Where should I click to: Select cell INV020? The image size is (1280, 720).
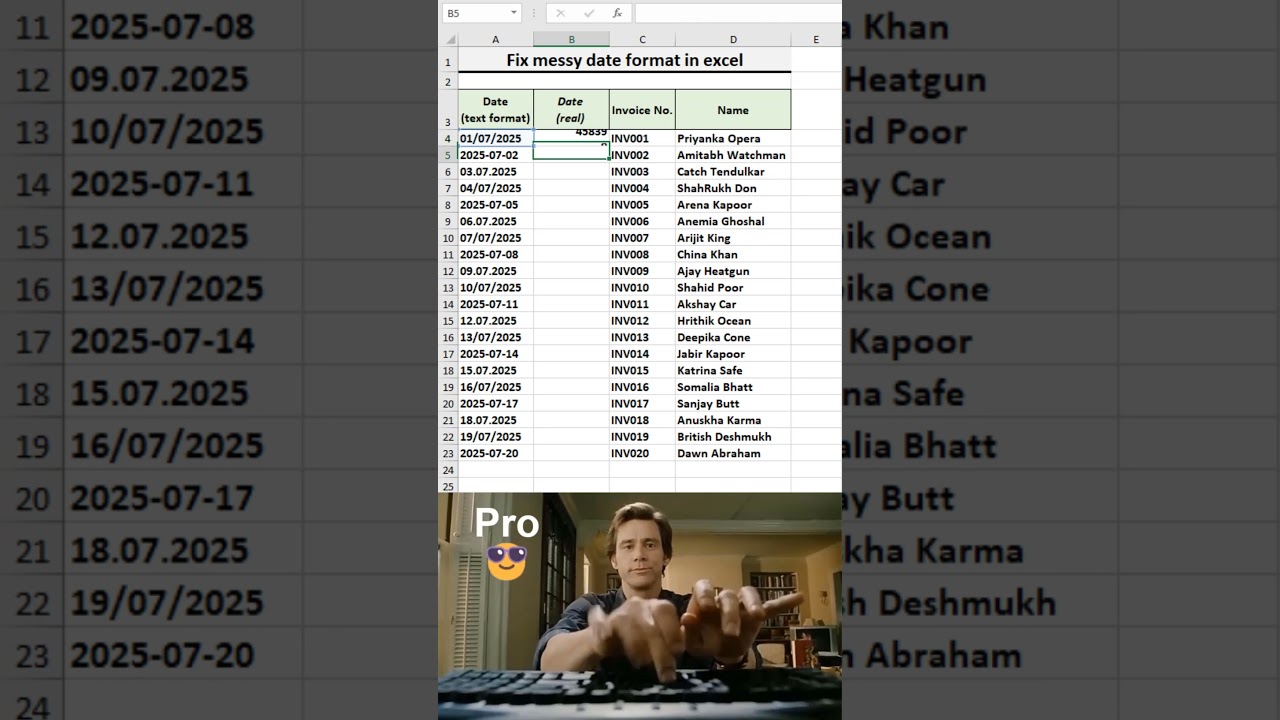pyautogui.click(x=642, y=453)
